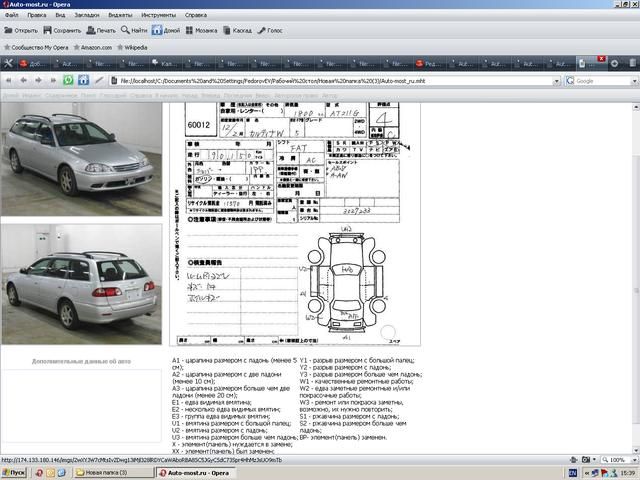Image resolution: width=640 pixels, height=480 pixels.
Task: Open the Новая папка (3) taskbar window
Action: pos(113,473)
